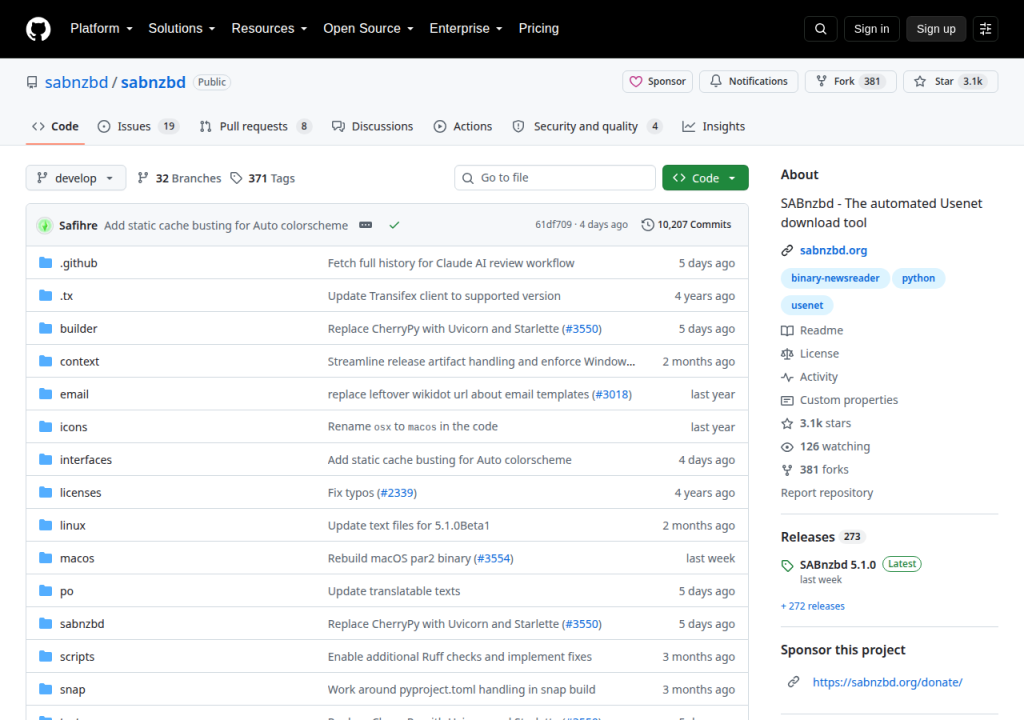Screen dimensions: 1024x720
Task: Click the Notifications bell icon
Action: pos(716,81)
